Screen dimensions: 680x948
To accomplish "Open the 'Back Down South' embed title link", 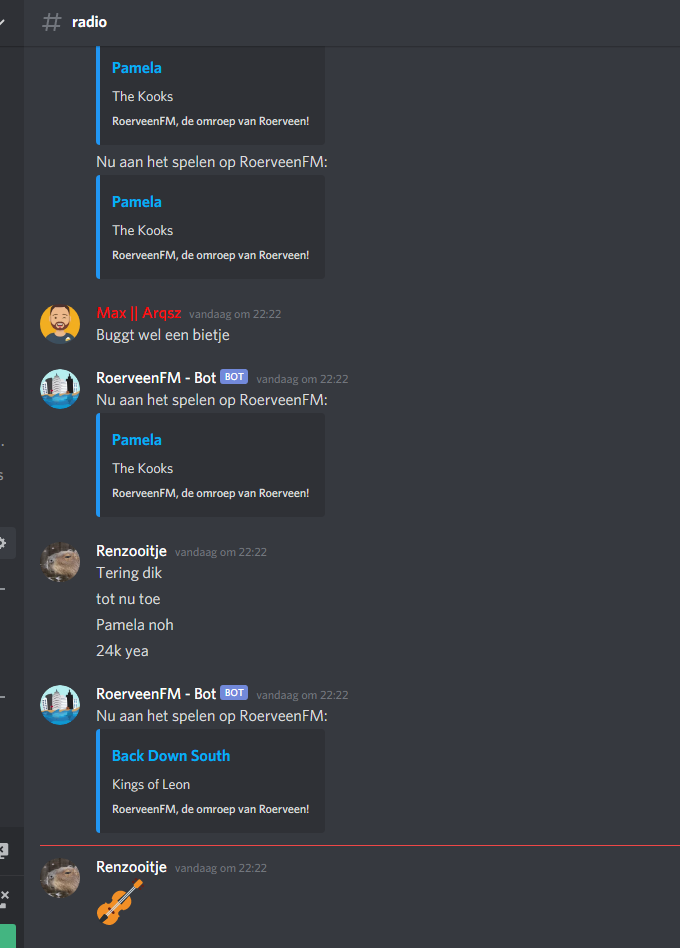I will (171, 756).
